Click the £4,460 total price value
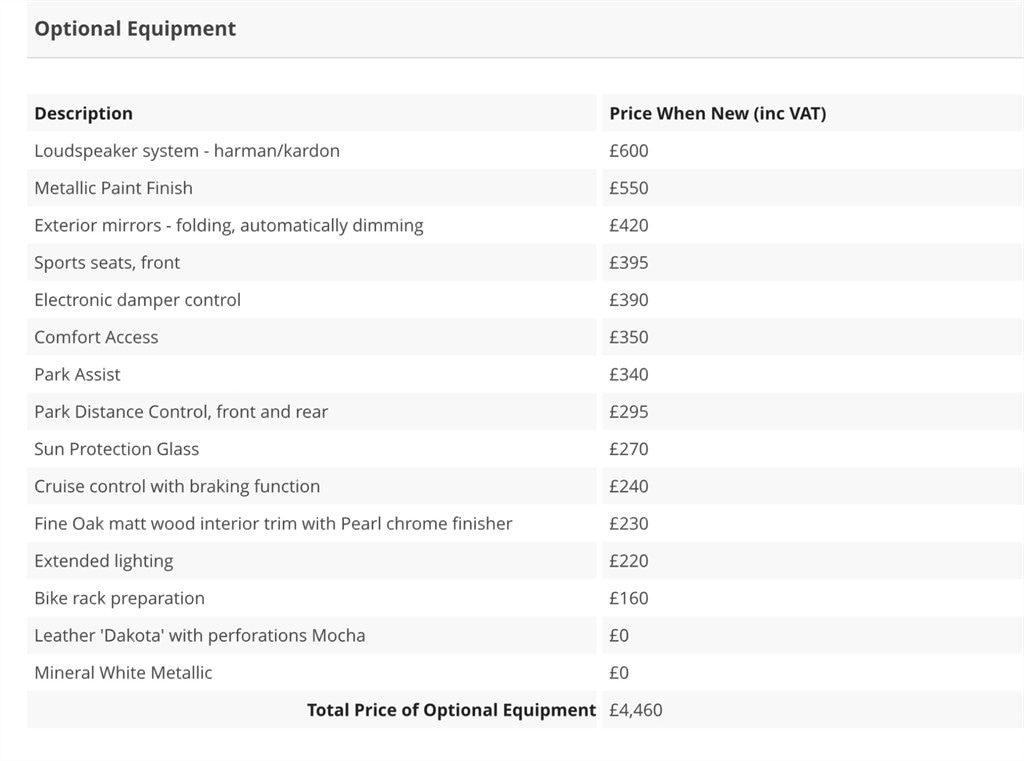 tap(635, 710)
